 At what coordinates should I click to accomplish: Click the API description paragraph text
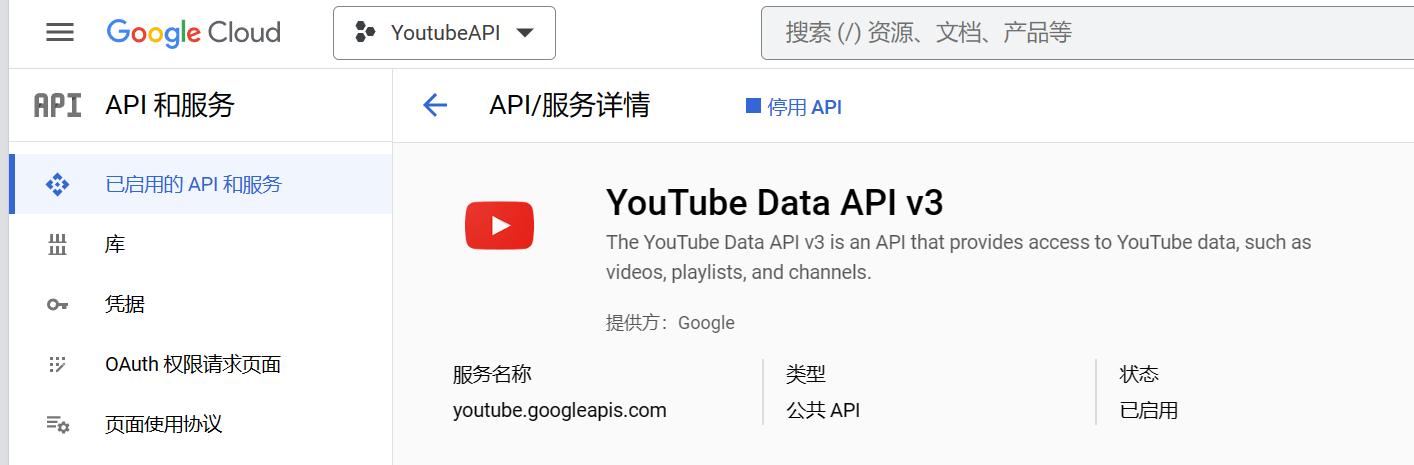point(958,257)
